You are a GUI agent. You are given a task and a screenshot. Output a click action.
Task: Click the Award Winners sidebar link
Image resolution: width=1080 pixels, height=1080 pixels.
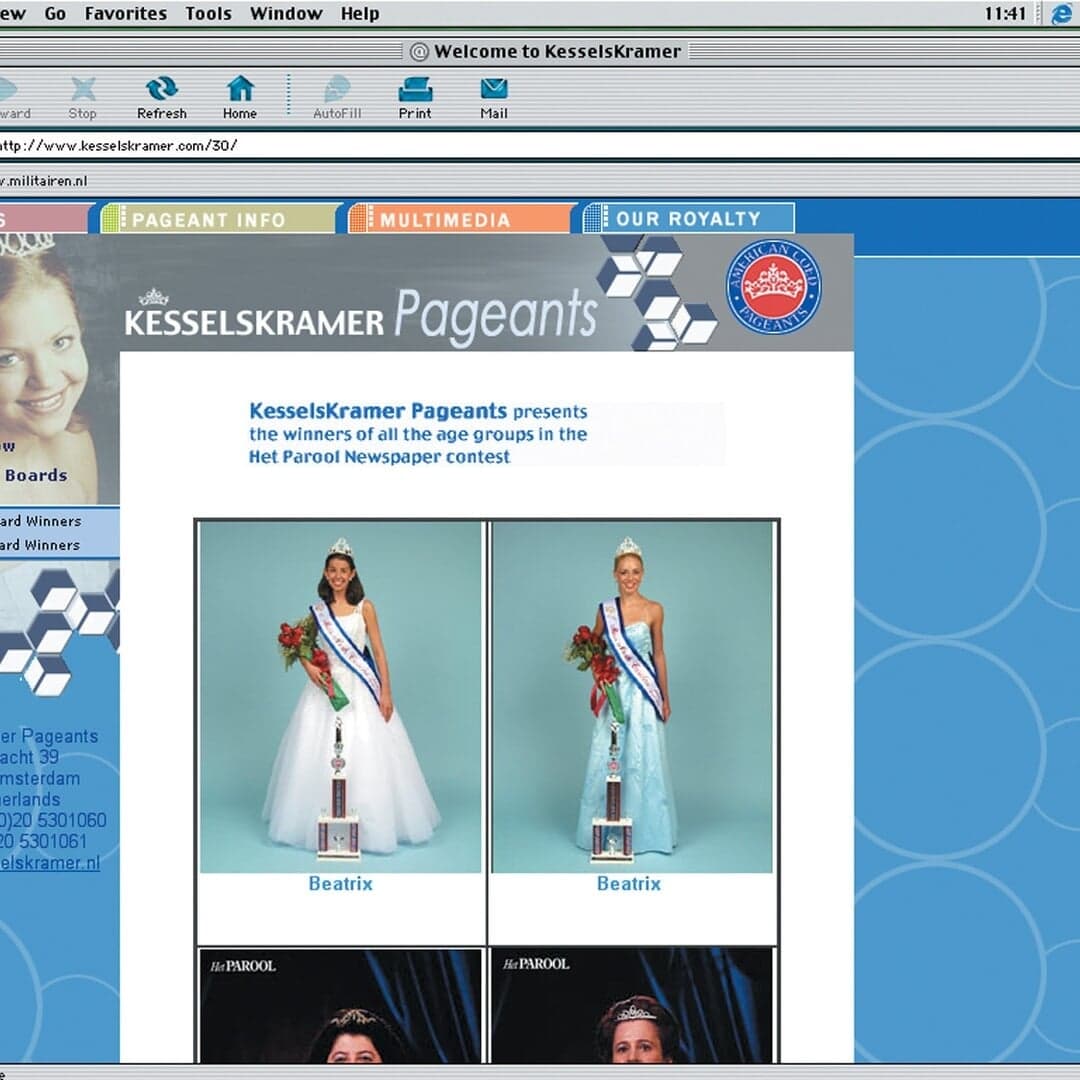pos(45,521)
